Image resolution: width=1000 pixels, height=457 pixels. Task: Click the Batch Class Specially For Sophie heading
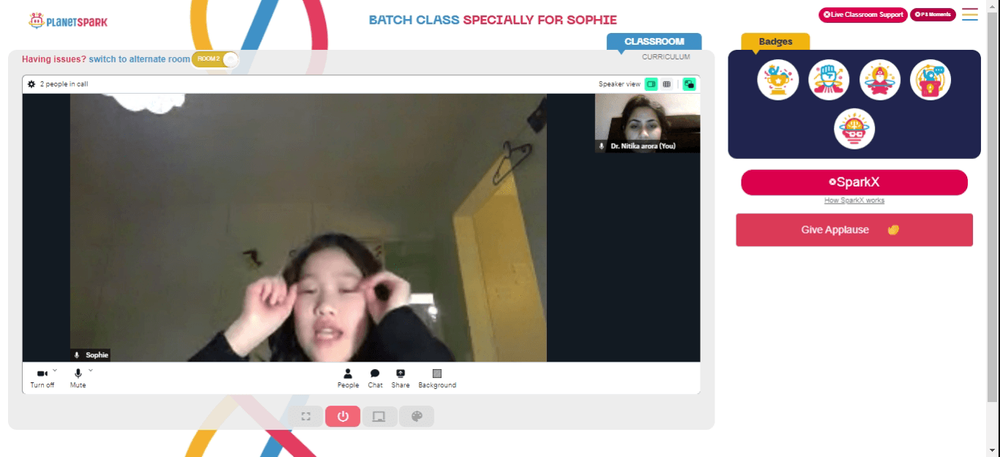pos(493,20)
